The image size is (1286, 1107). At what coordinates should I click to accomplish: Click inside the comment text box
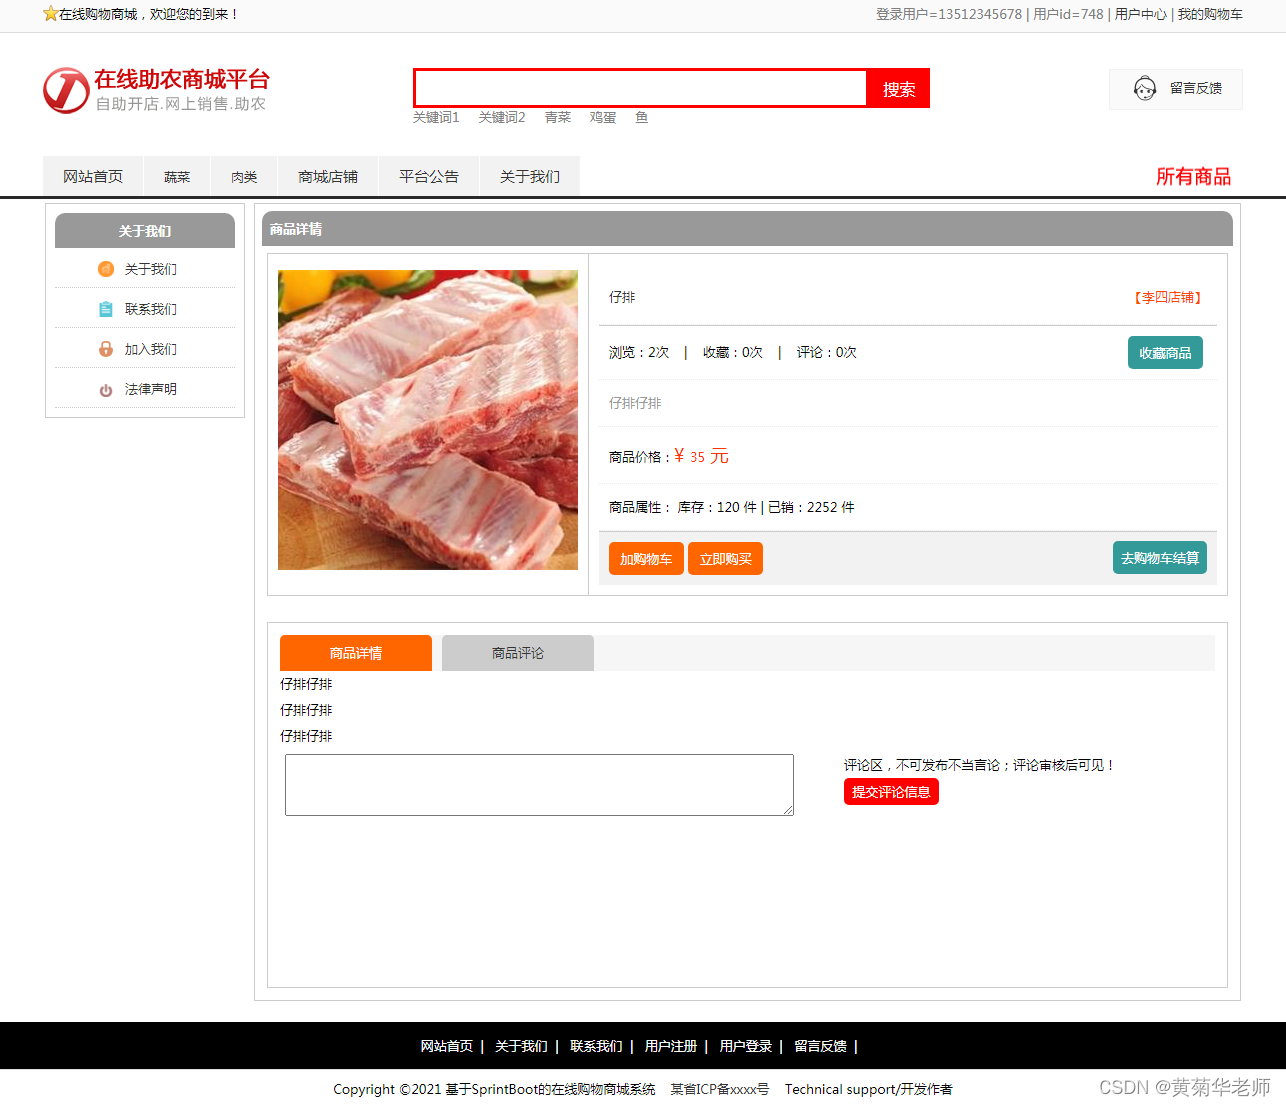coord(539,785)
